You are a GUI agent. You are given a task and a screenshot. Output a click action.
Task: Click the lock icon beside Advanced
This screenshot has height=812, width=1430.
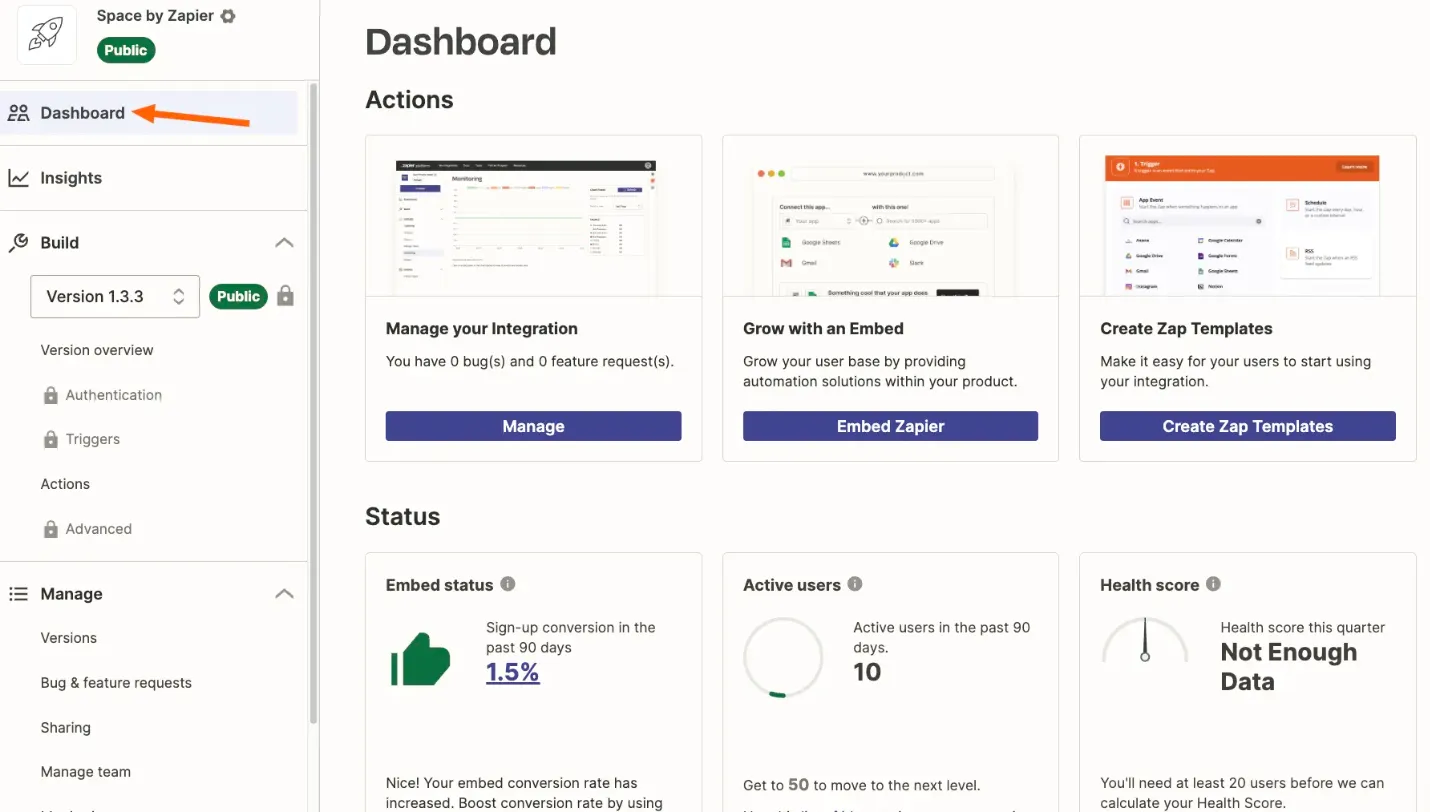51,529
